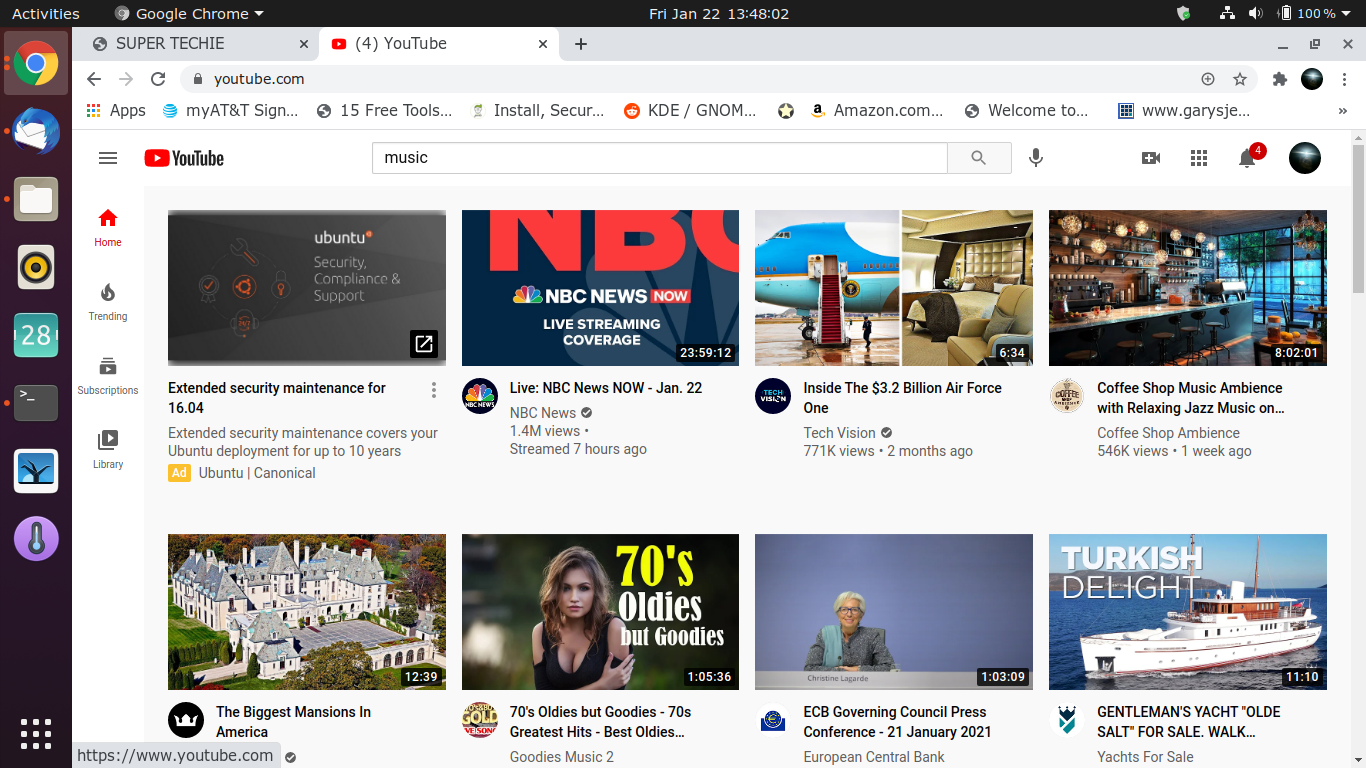Open the Apps bookmark
1366x768 pixels.
point(116,111)
